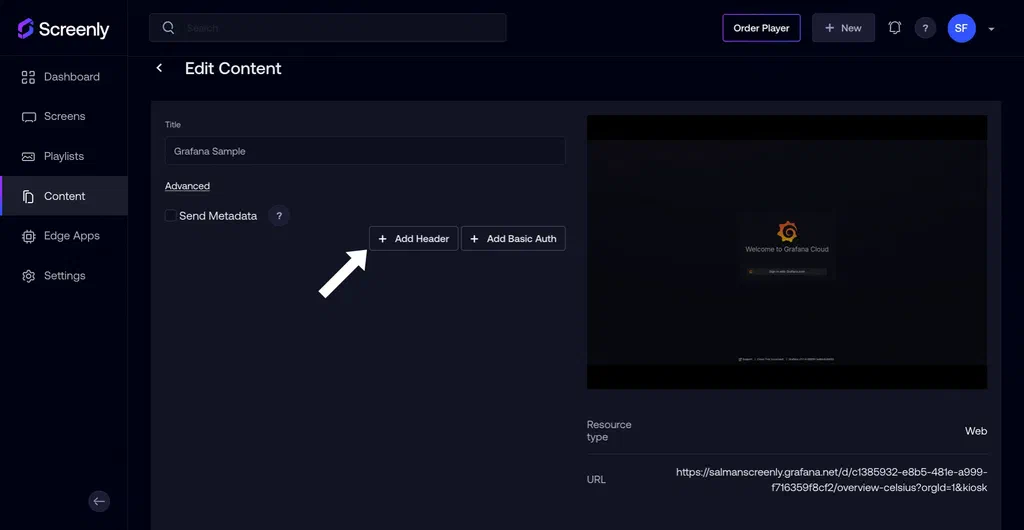Click the Content documents icon

click(x=28, y=196)
